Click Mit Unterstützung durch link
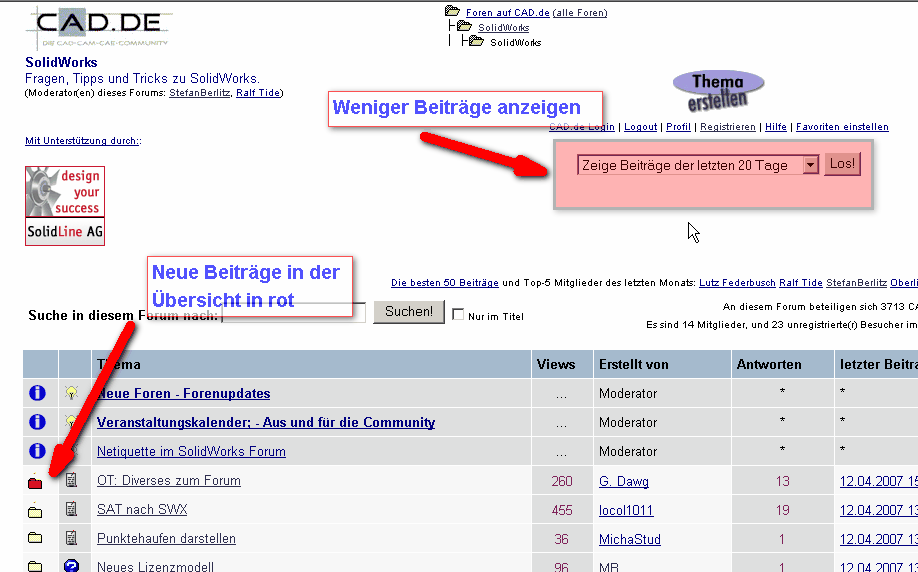 point(82,141)
